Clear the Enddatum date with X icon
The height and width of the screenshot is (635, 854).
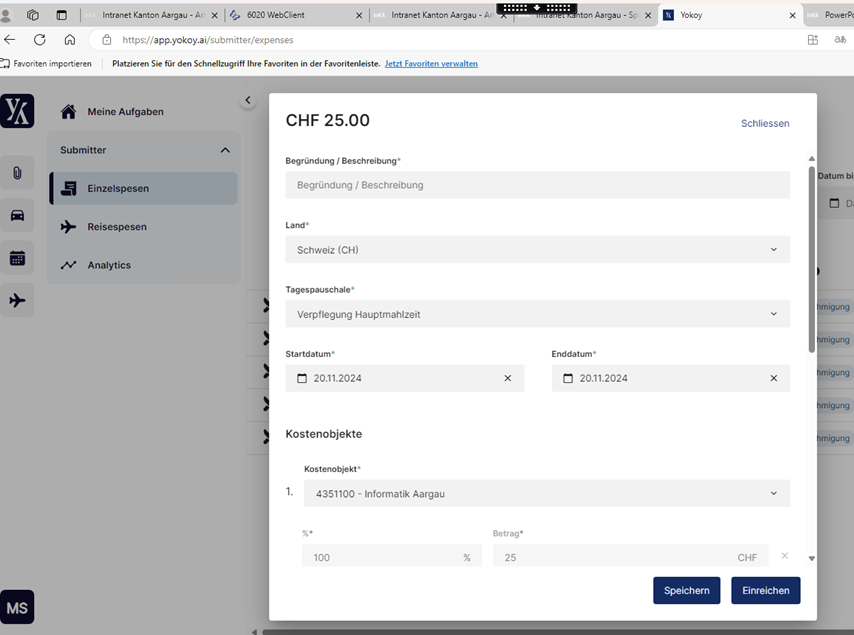[x=773, y=378]
